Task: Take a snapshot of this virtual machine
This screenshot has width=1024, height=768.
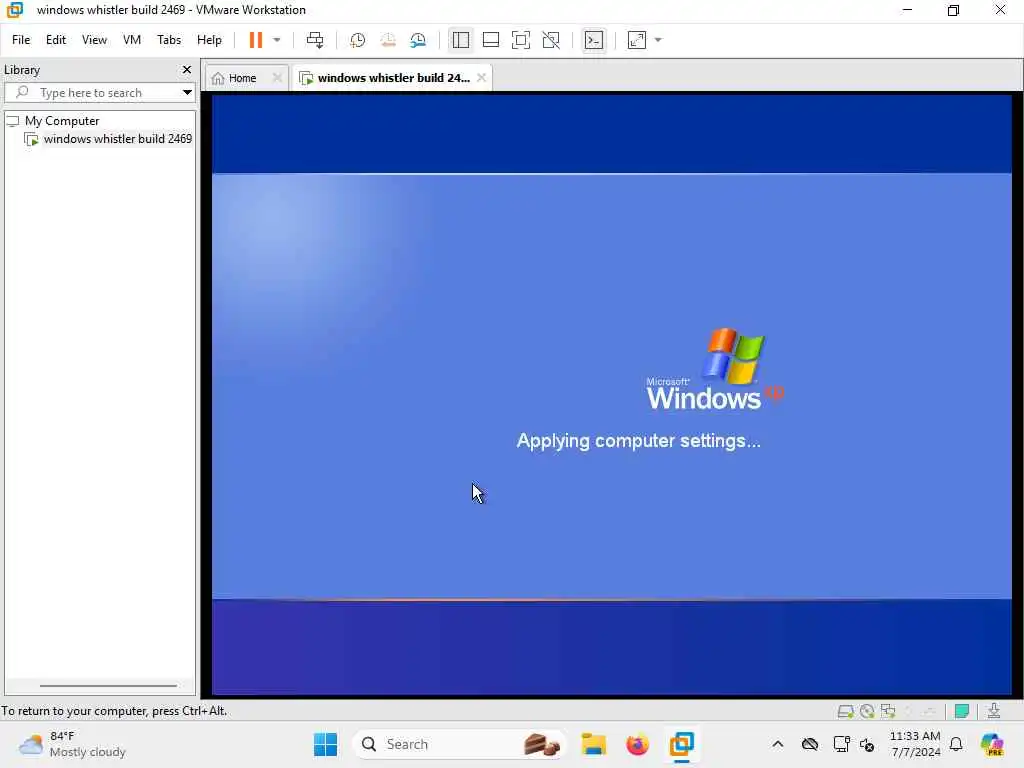Action: tap(357, 40)
